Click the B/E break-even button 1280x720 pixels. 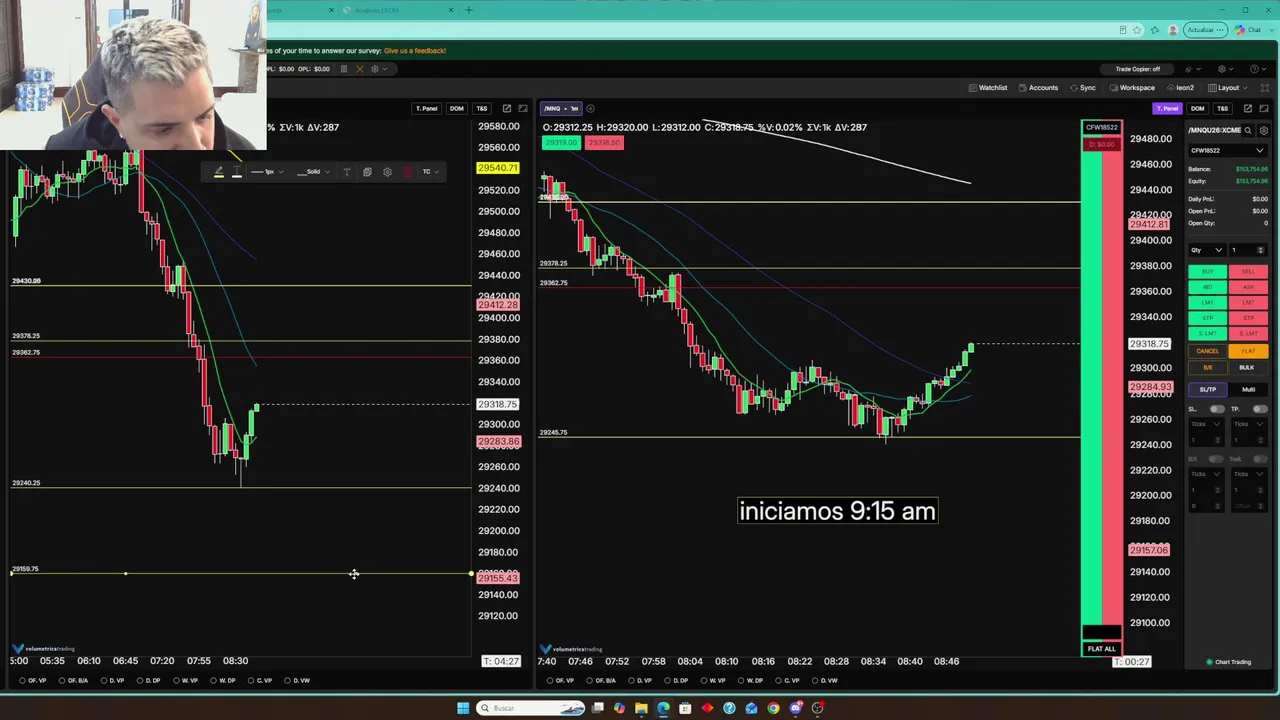tap(1208, 367)
